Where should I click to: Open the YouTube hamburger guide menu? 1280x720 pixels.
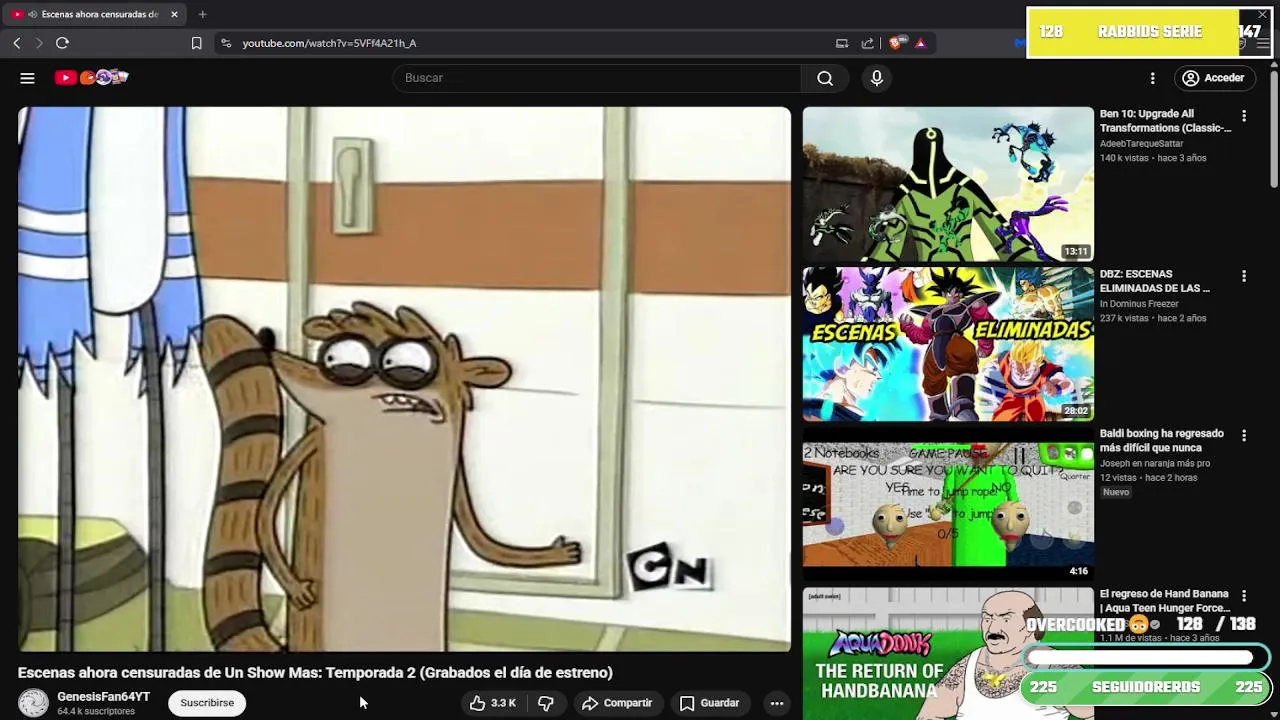pyautogui.click(x=27, y=78)
